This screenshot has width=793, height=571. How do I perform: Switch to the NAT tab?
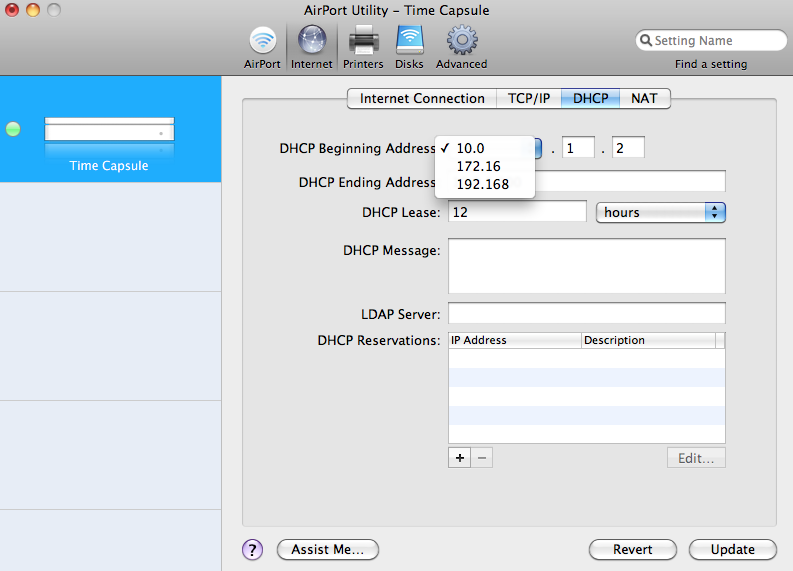pyautogui.click(x=644, y=99)
